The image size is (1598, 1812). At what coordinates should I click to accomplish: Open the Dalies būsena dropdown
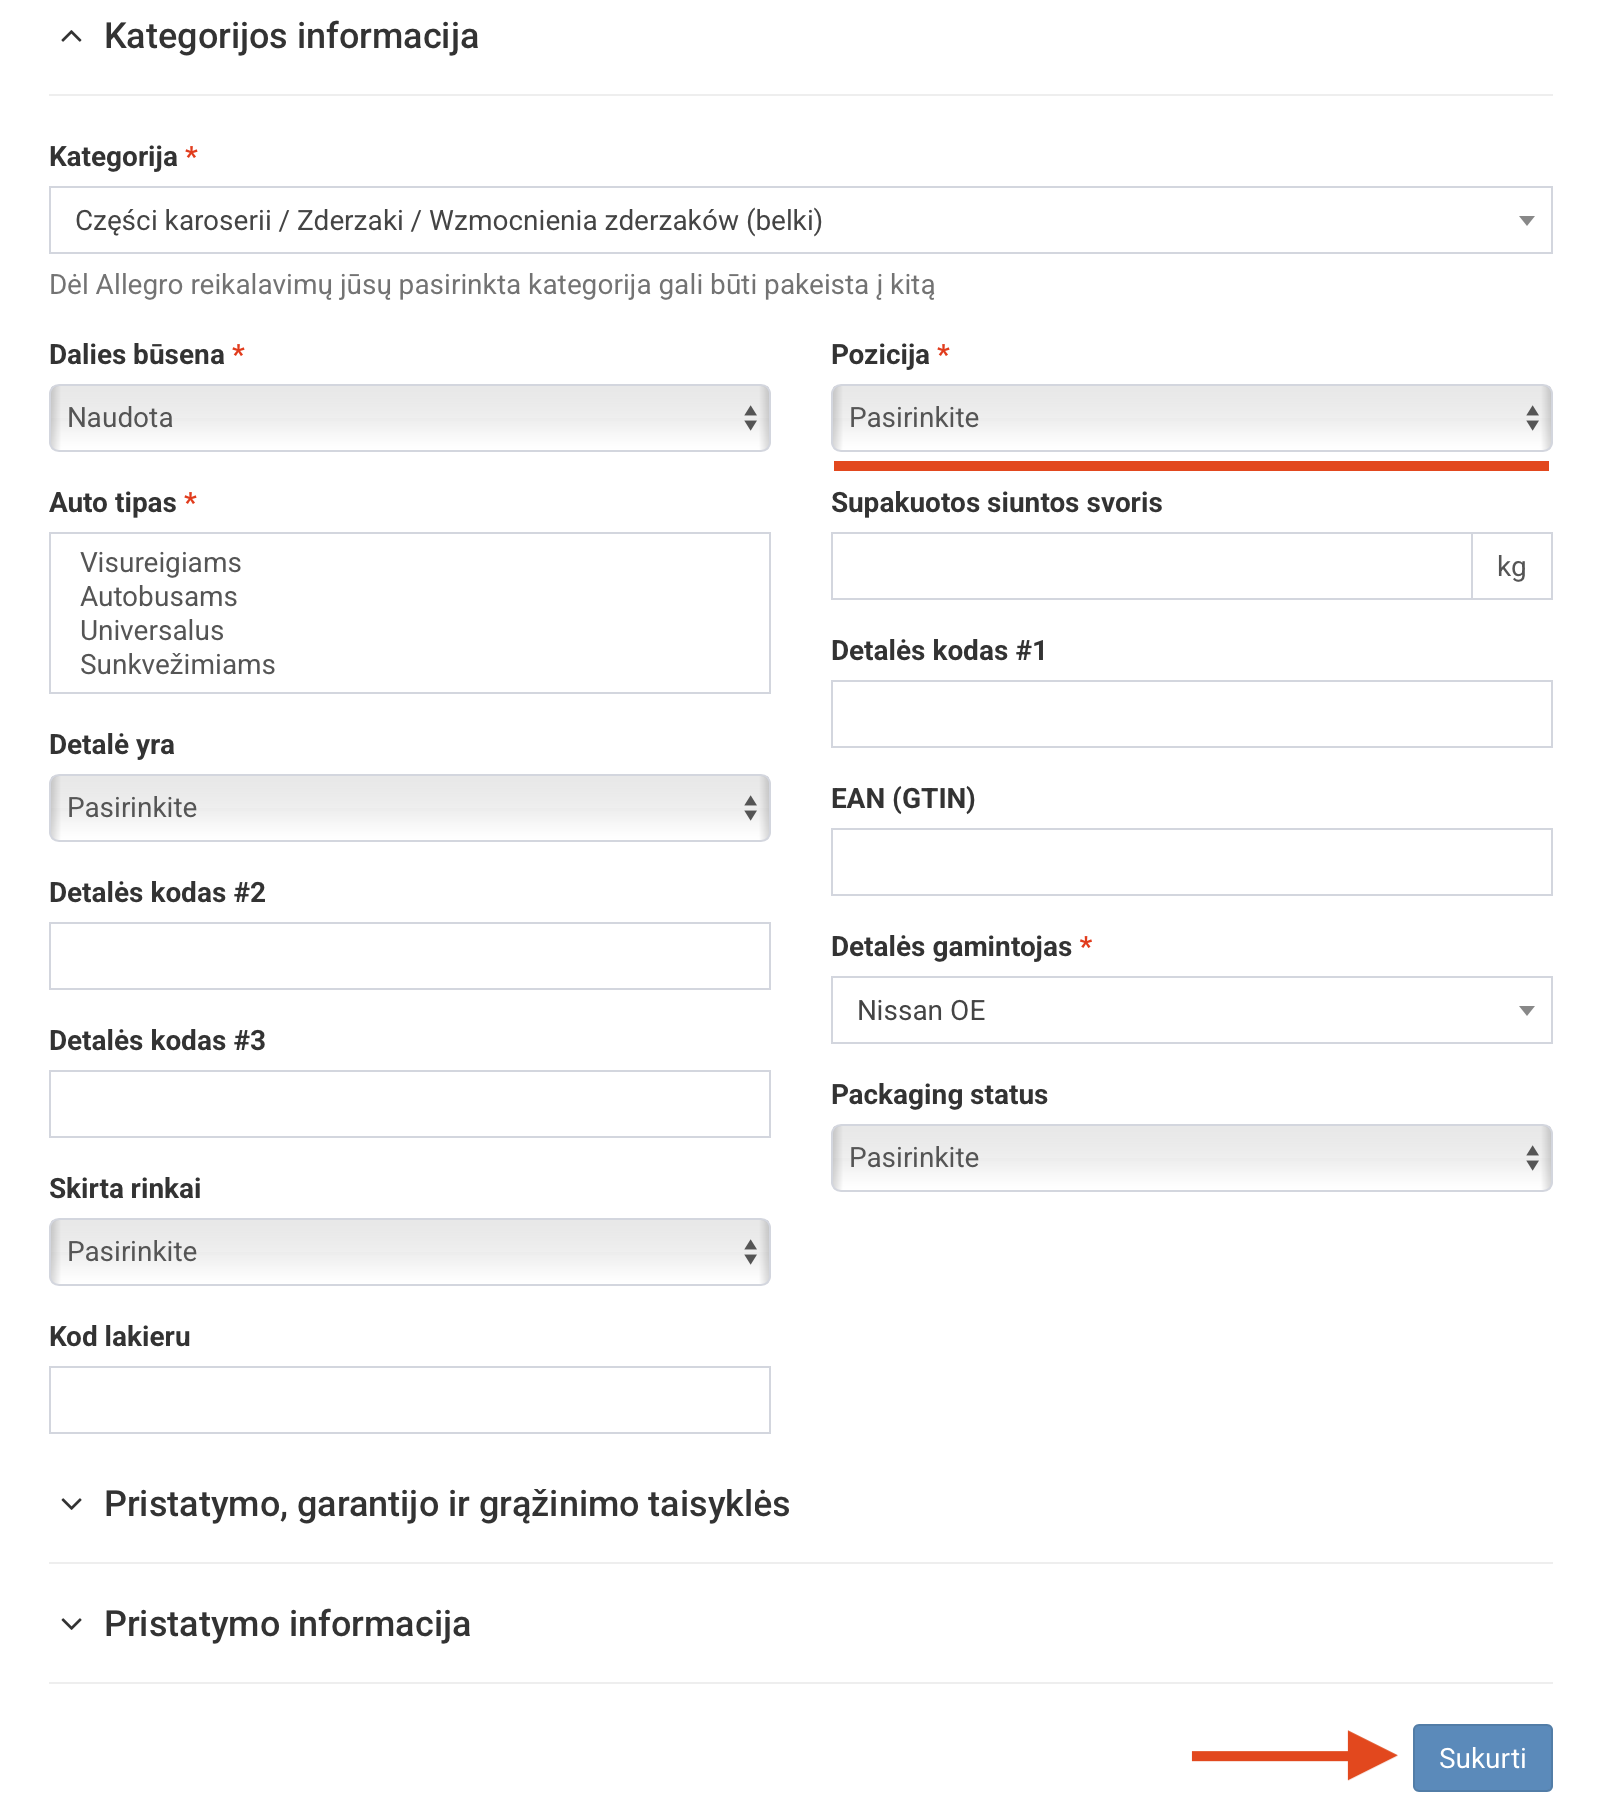tap(409, 418)
